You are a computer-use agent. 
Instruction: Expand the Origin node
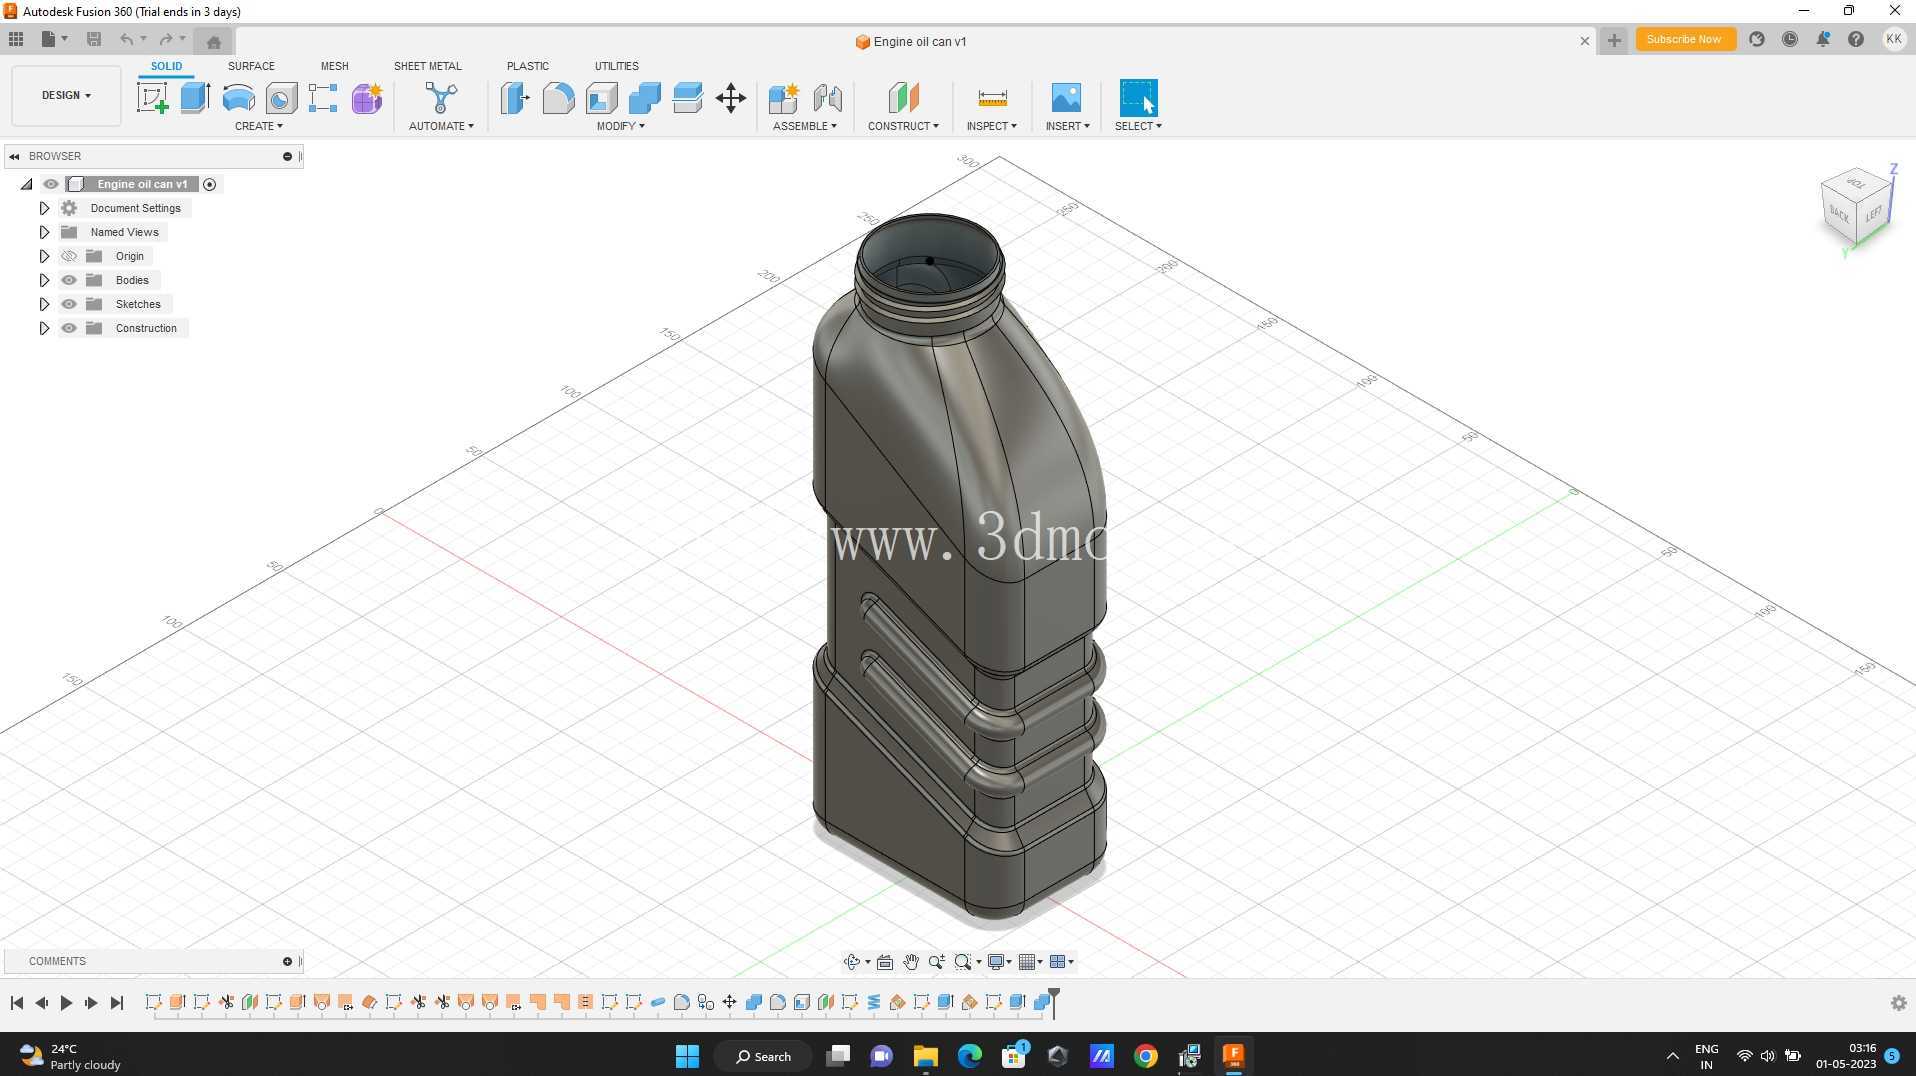(44, 256)
